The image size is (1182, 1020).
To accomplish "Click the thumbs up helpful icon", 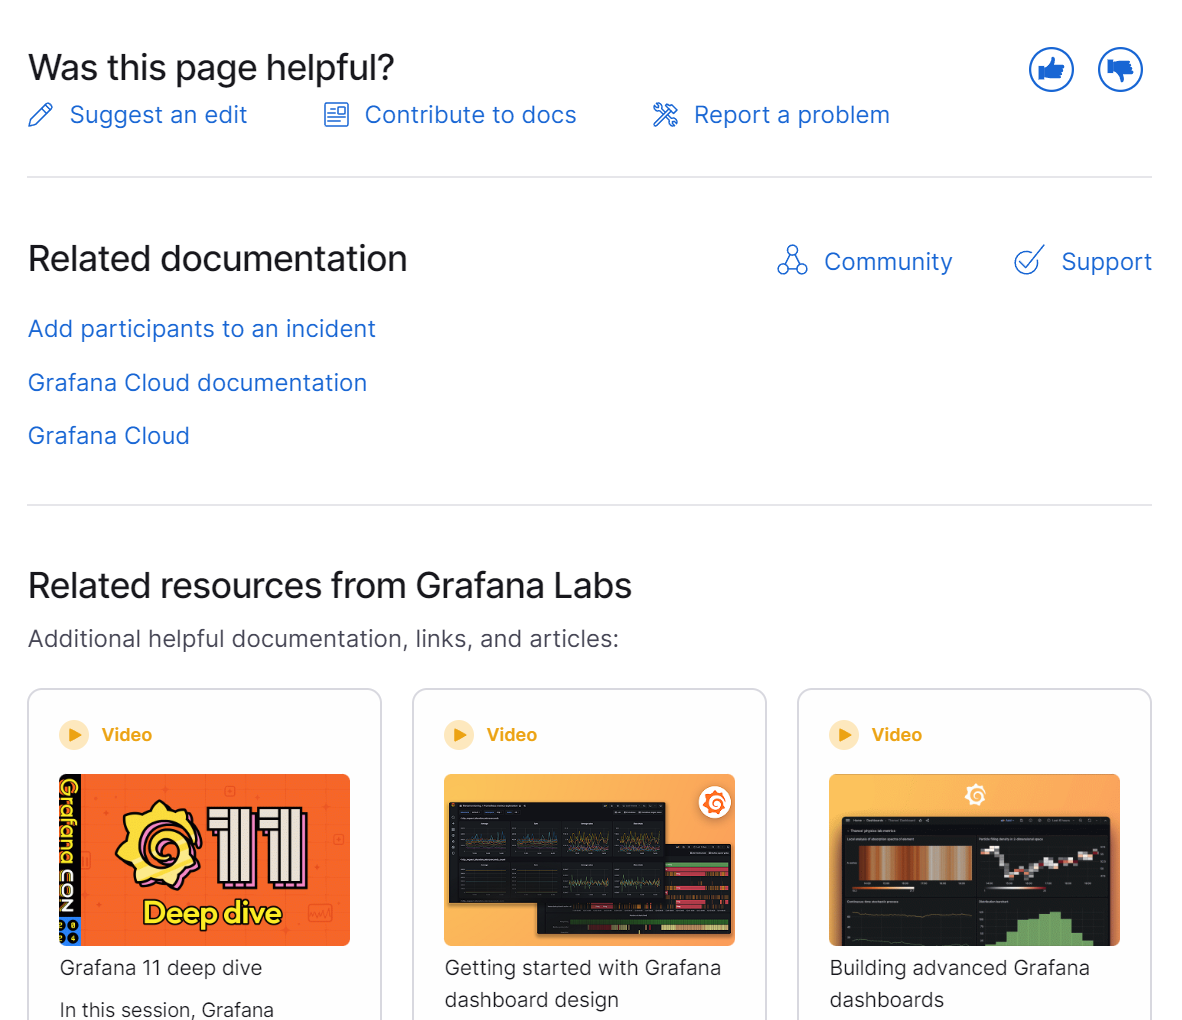I will pyautogui.click(x=1051, y=69).
